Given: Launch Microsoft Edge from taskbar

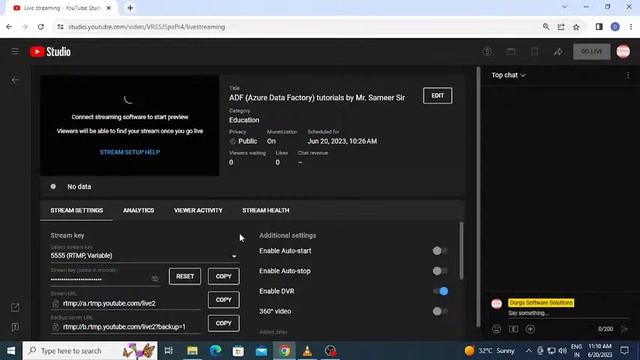Looking at the screenshot, I should pyautogui.click(x=216, y=351).
